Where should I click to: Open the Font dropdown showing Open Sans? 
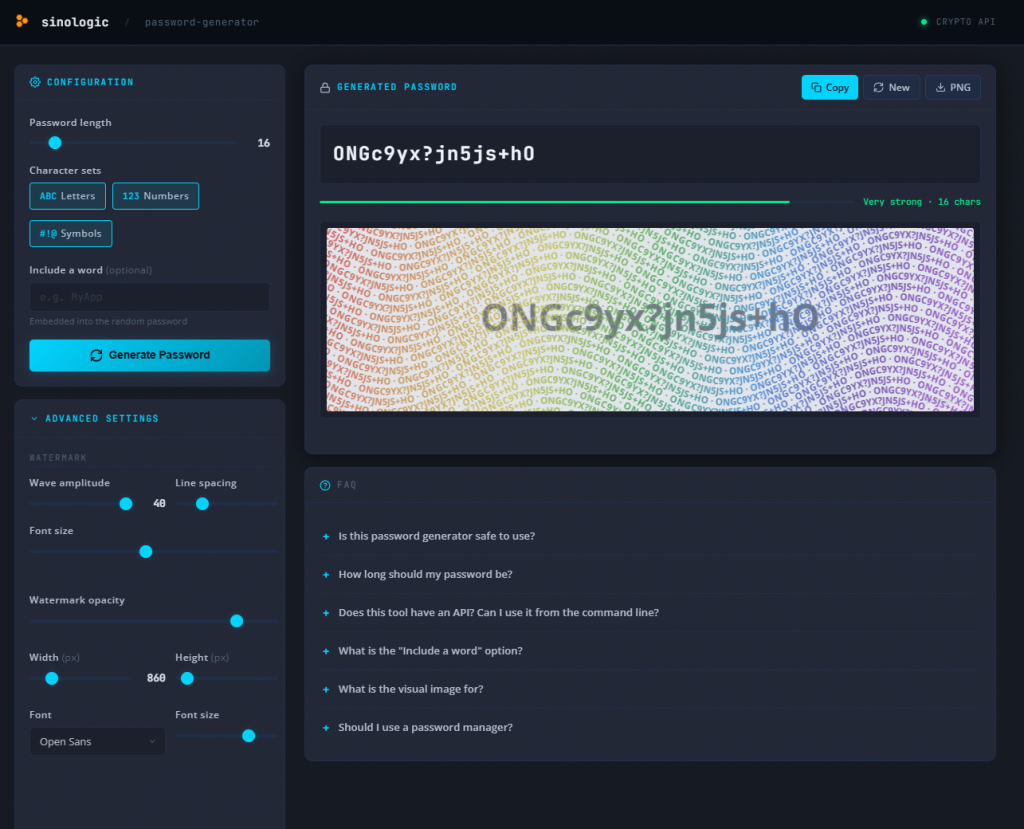[x=97, y=741]
